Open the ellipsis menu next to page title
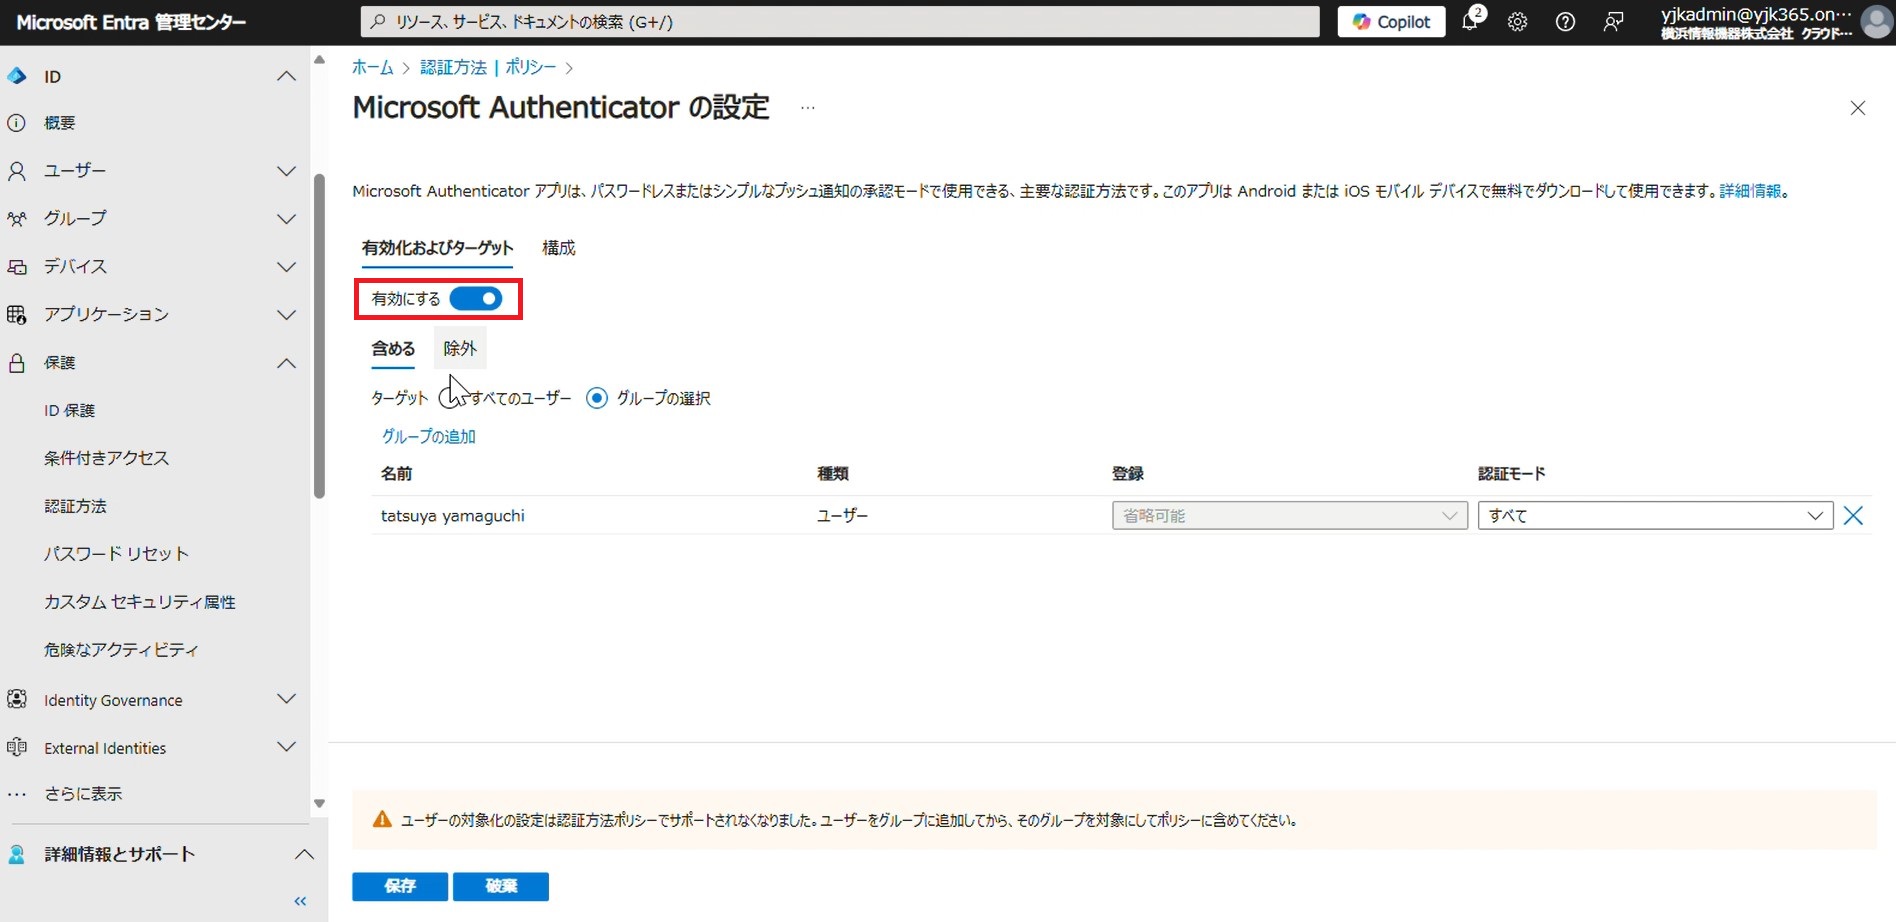This screenshot has height=922, width=1896. pos(808,108)
